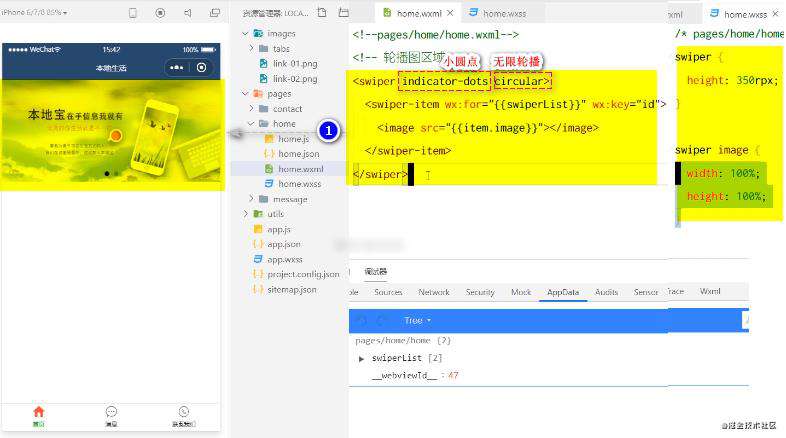Open the Wxml debugger tab
This screenshot has width=786, height=438.
710,291
